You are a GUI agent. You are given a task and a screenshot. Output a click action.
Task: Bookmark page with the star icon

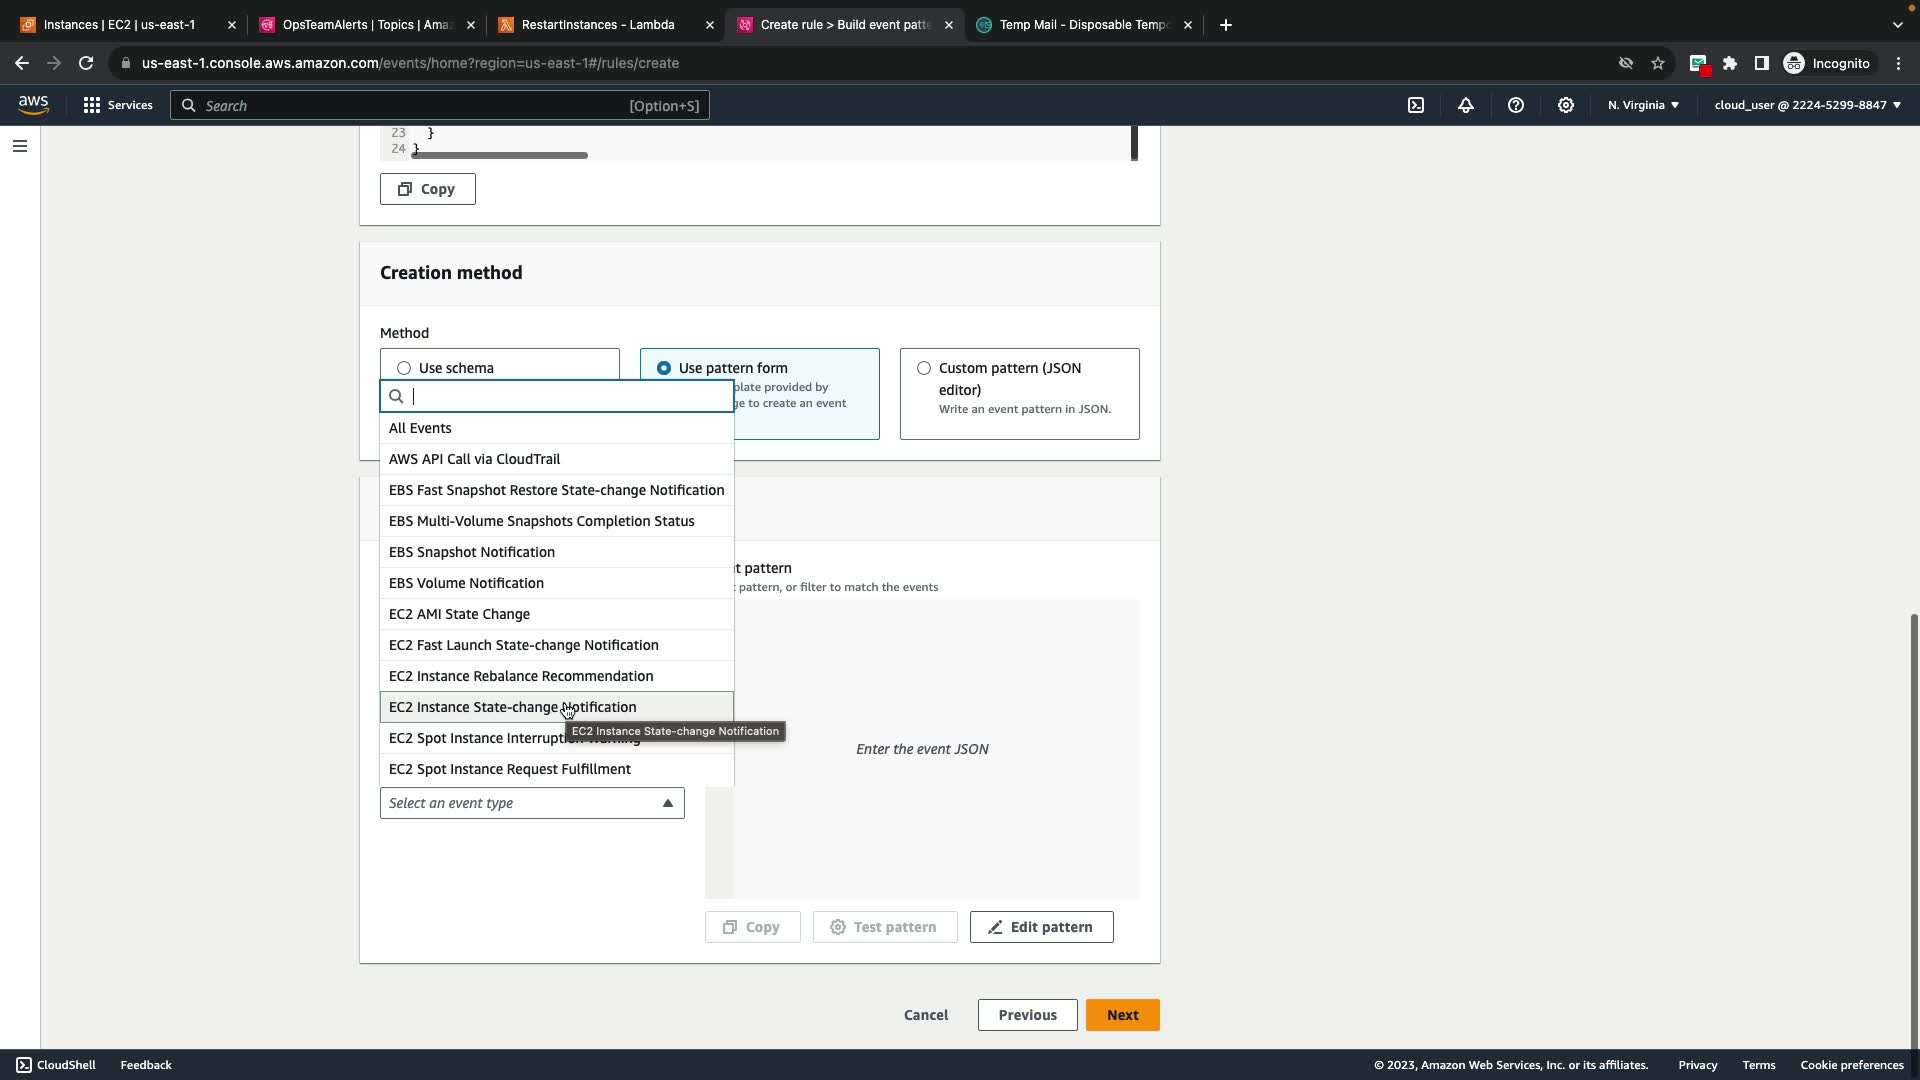click(x=1658, y=63)
